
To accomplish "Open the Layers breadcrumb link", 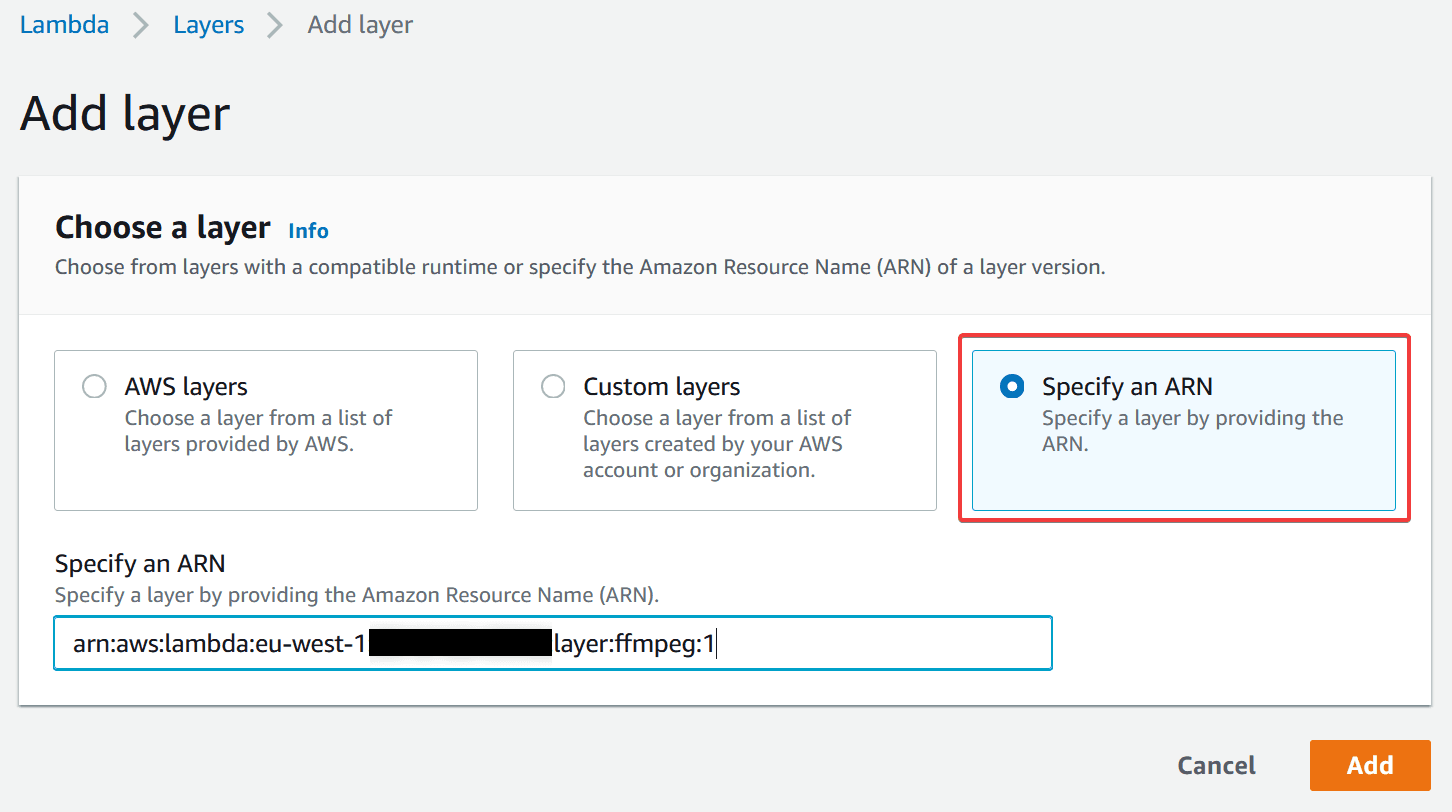I will 208,25.
